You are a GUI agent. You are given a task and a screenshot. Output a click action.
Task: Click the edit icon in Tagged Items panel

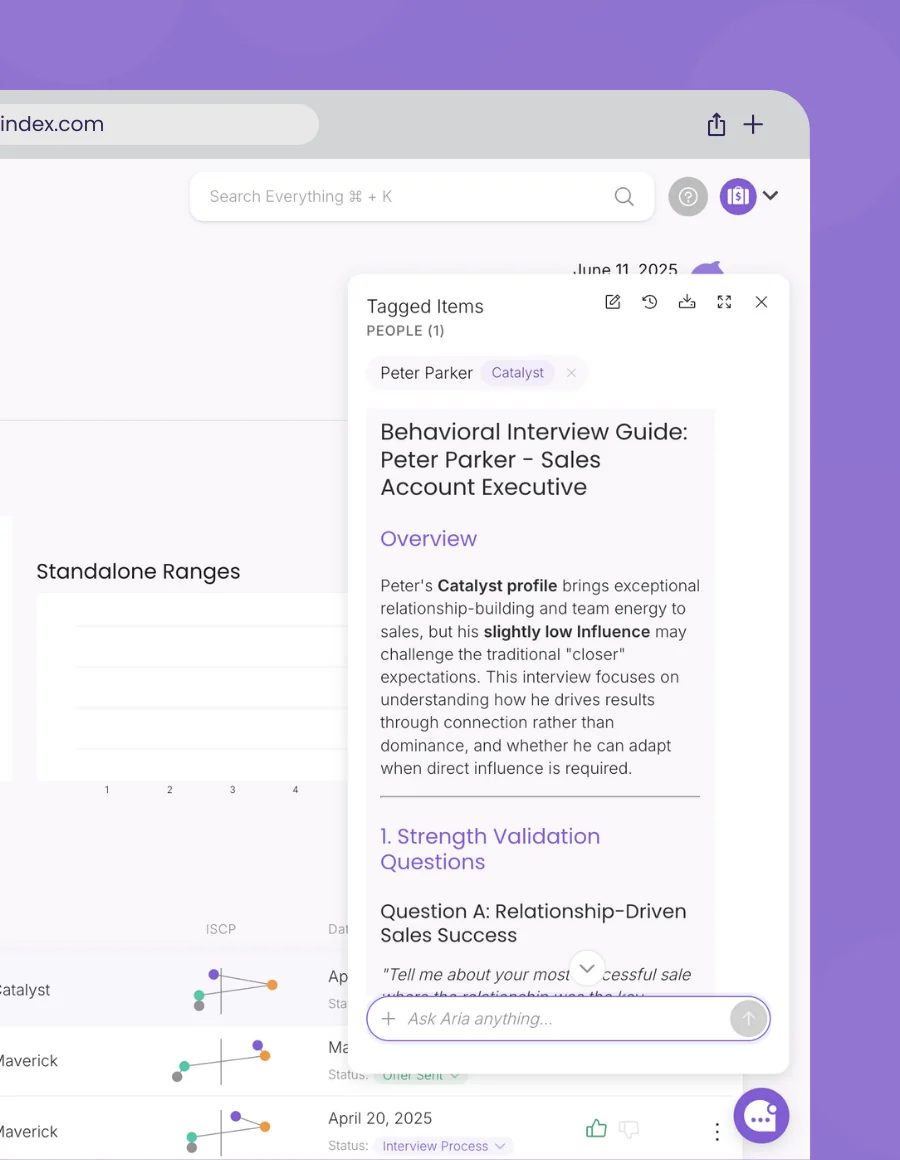pyautogui.click(x=612, y=302)
